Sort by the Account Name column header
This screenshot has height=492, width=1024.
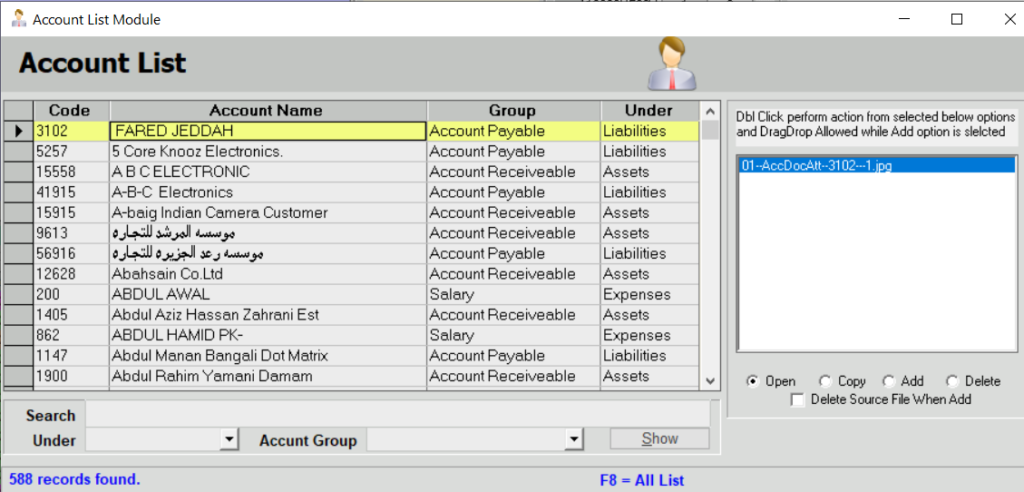(x=266, y=110)
